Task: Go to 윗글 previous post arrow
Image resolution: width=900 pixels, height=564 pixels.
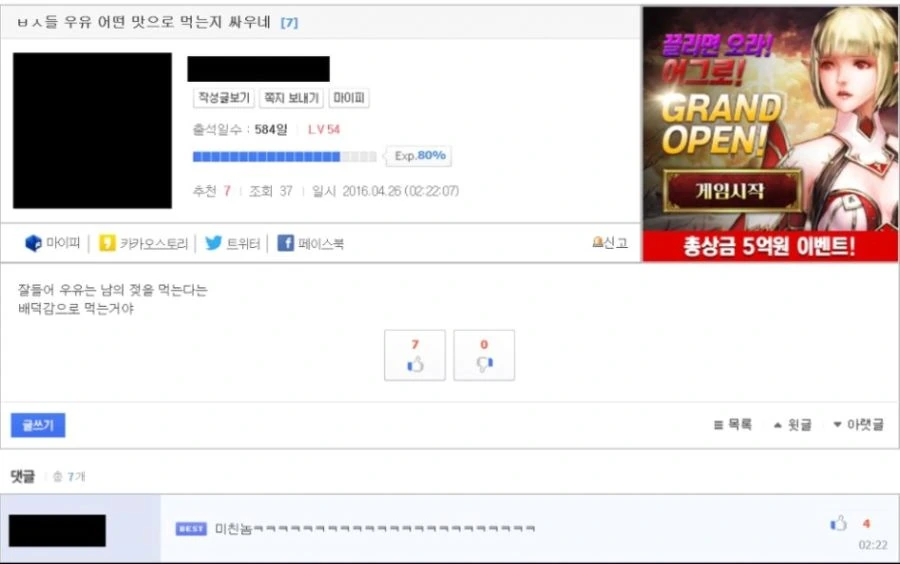Action: click(x=778, y=425)
